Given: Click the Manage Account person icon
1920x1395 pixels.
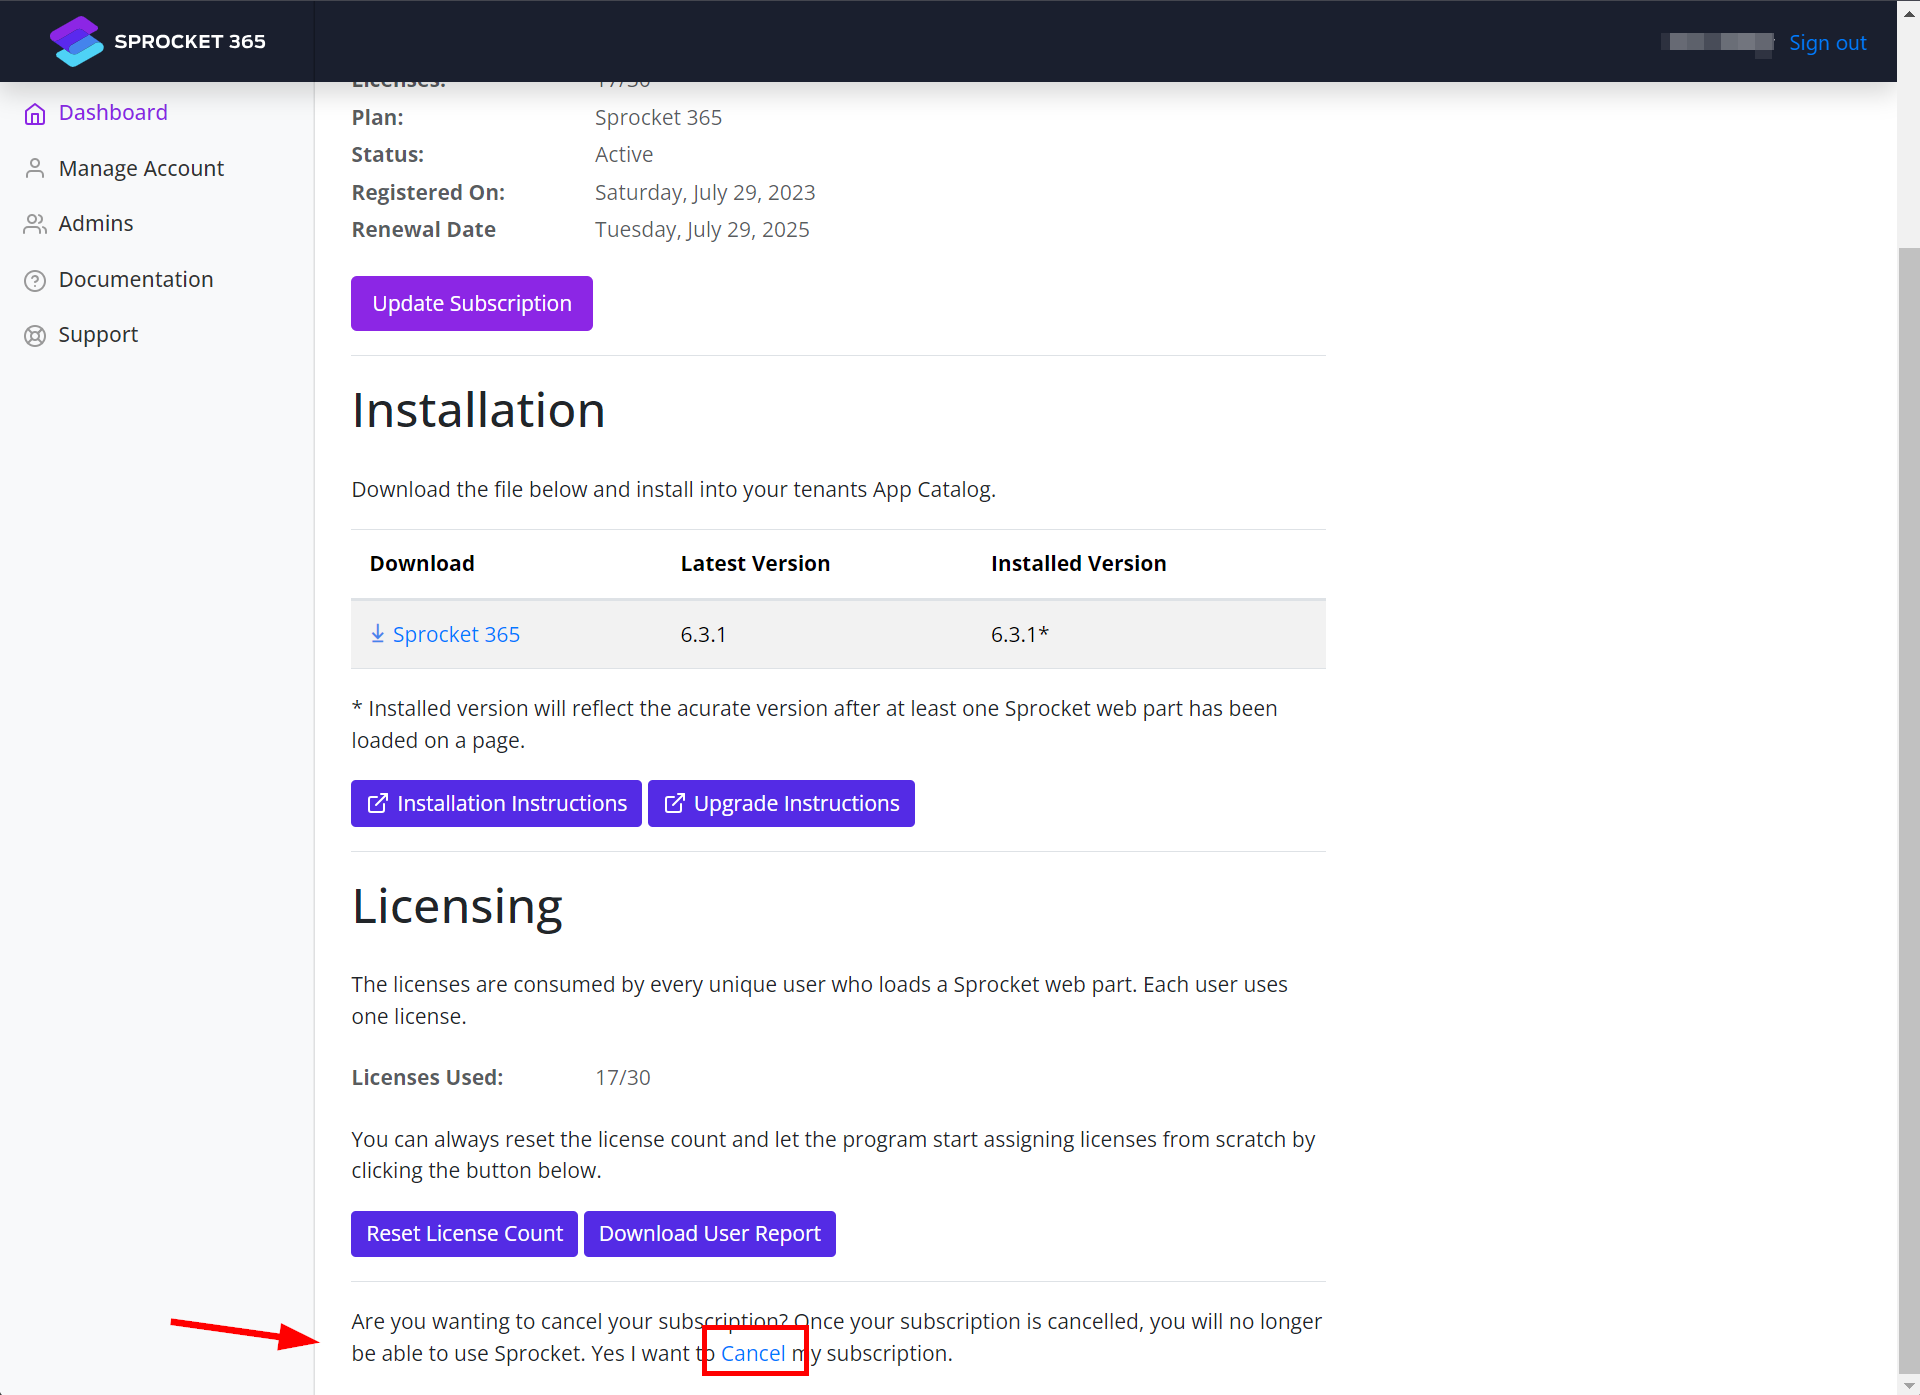Looking at the screenshot, I should point(35,169).
